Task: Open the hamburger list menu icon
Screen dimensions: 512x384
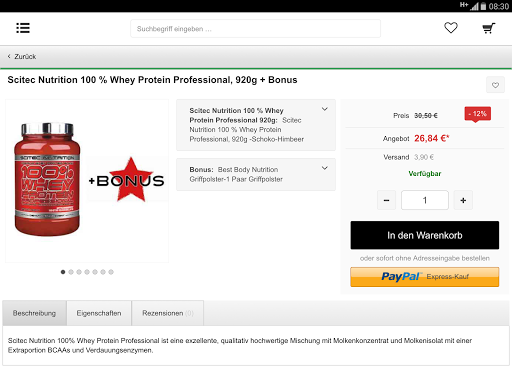Action: (x=23, y=28)
